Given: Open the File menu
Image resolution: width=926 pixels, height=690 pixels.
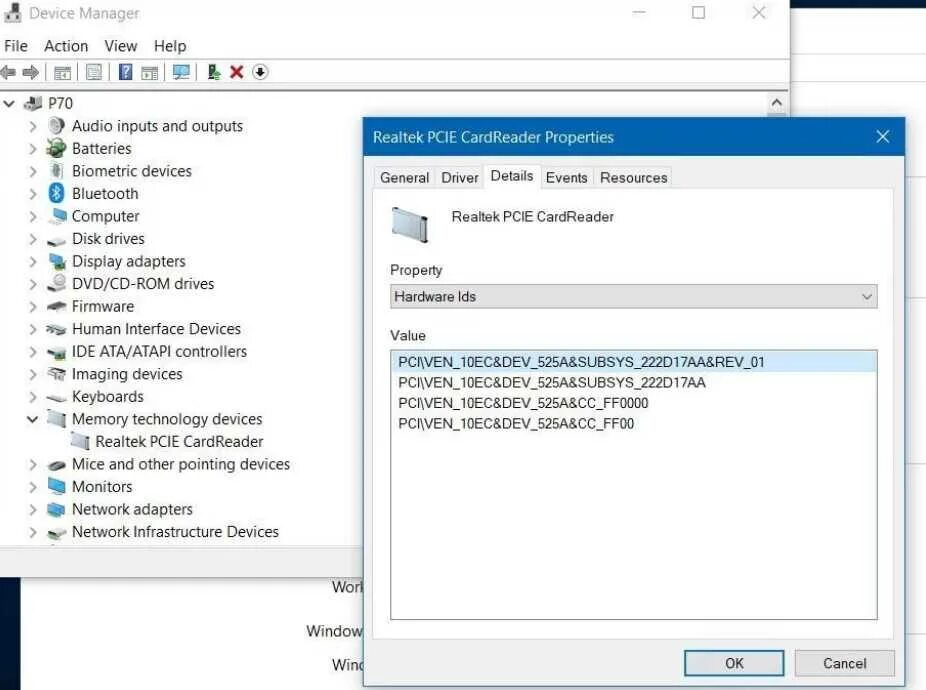Looking at the screenshot, I should 16,46.
